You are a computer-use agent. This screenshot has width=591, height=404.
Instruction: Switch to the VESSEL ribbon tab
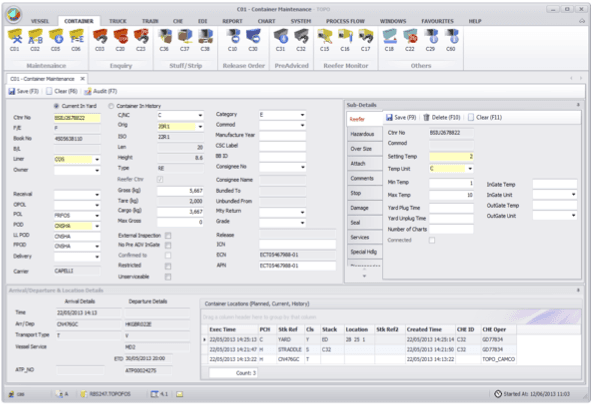click(x=40, y=21)
